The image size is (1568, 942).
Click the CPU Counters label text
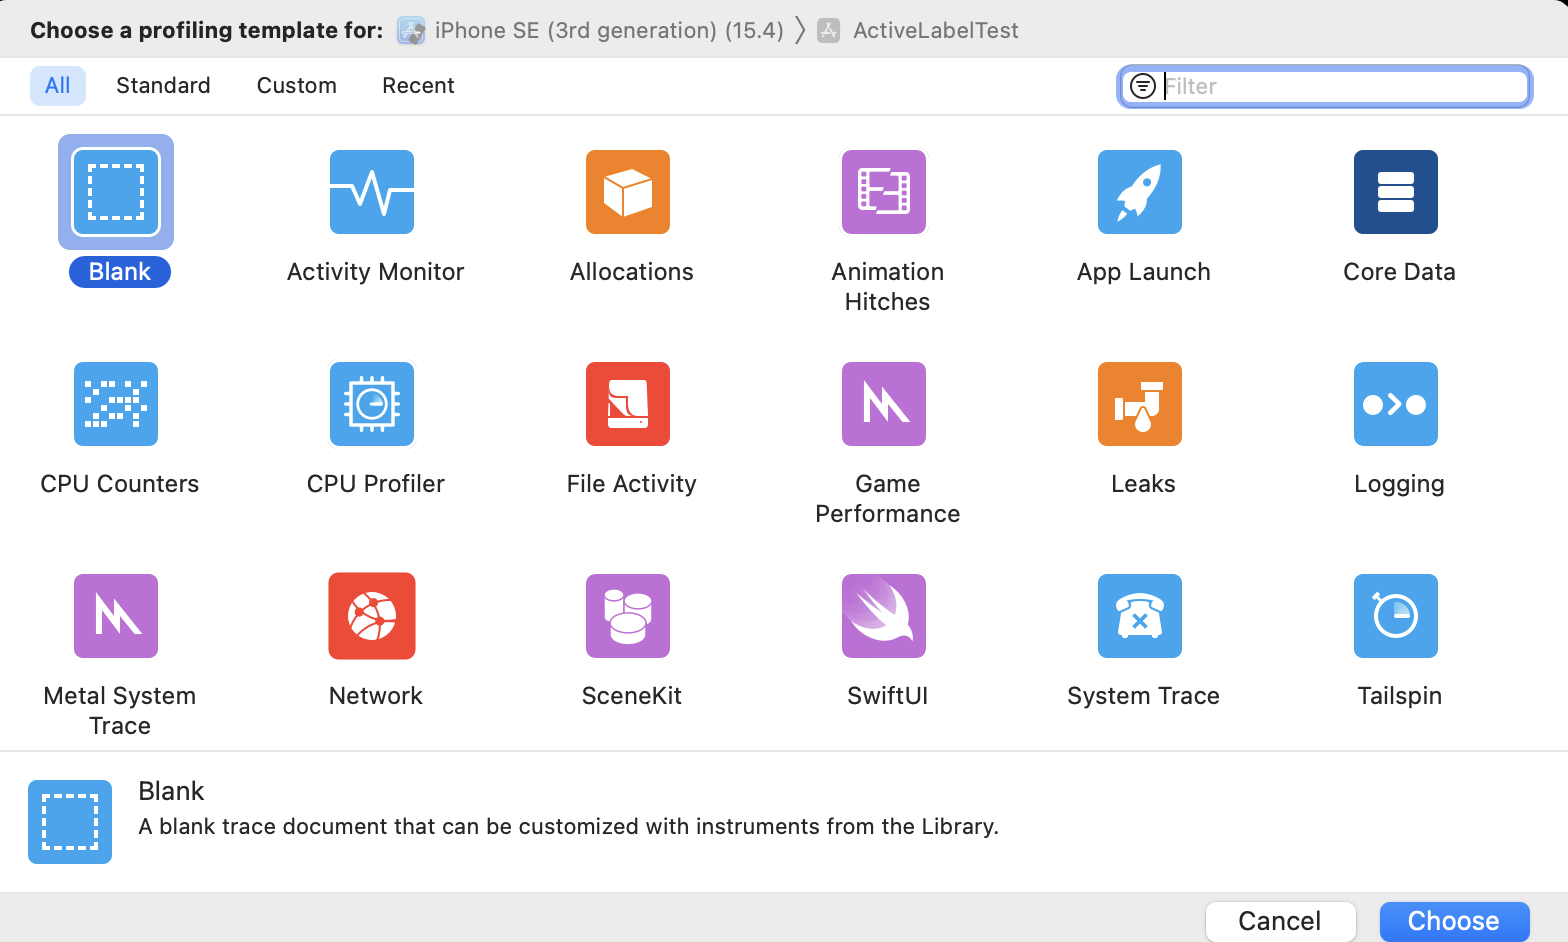point(120,484)
